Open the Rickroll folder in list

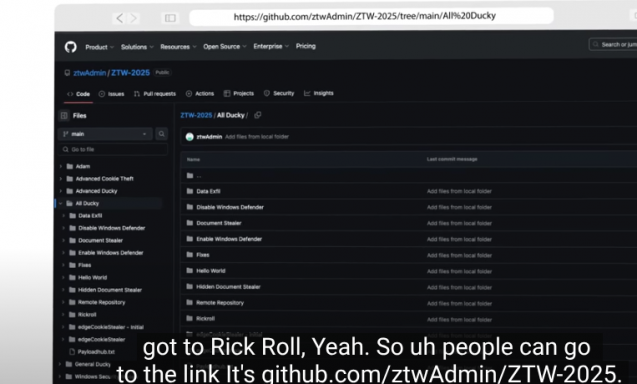coord(205,319)
